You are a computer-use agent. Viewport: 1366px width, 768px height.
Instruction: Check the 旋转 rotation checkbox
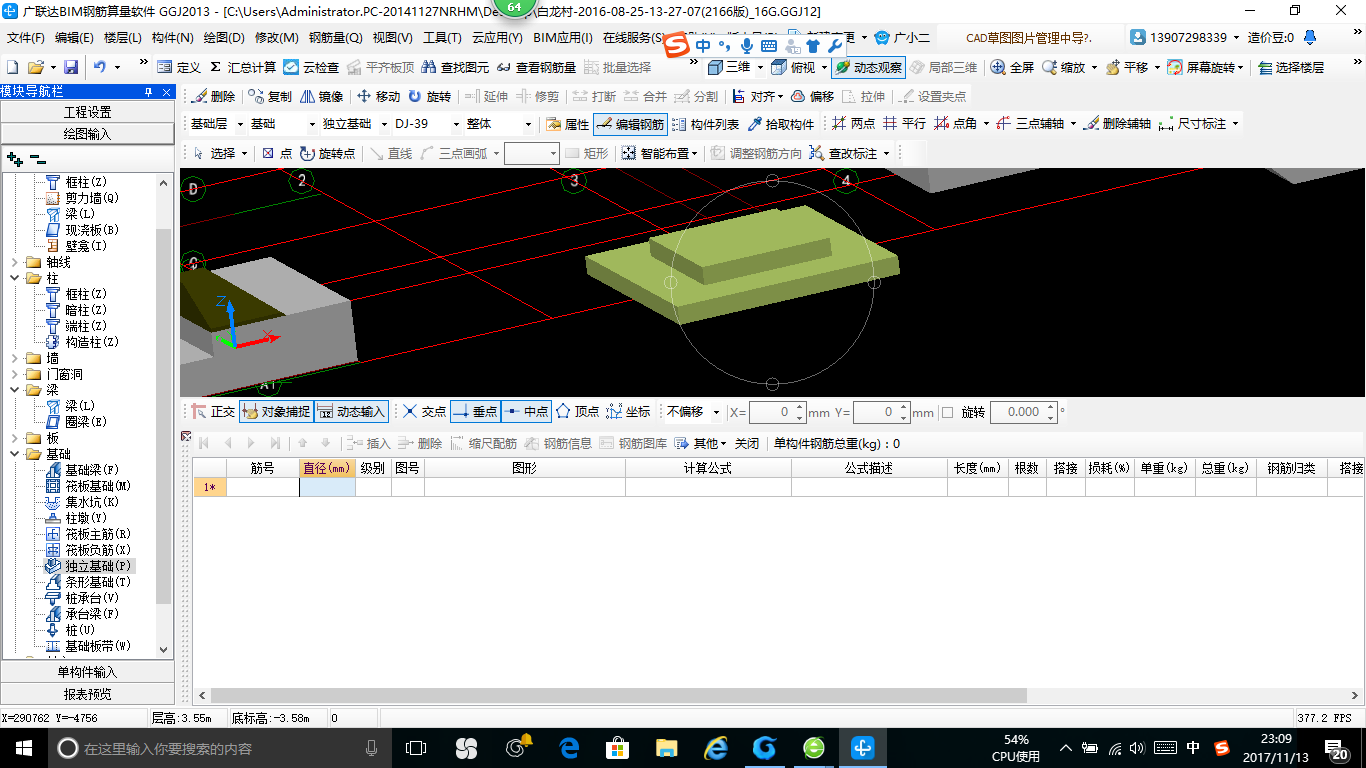tap(948, 412)
